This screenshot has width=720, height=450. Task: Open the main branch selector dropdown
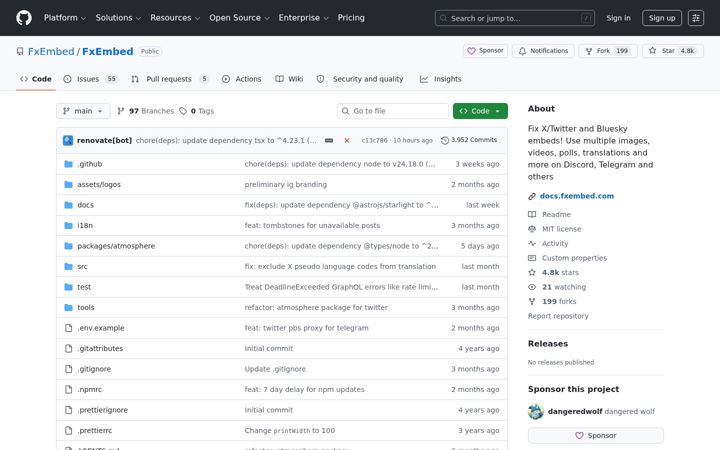coord(83,111)
